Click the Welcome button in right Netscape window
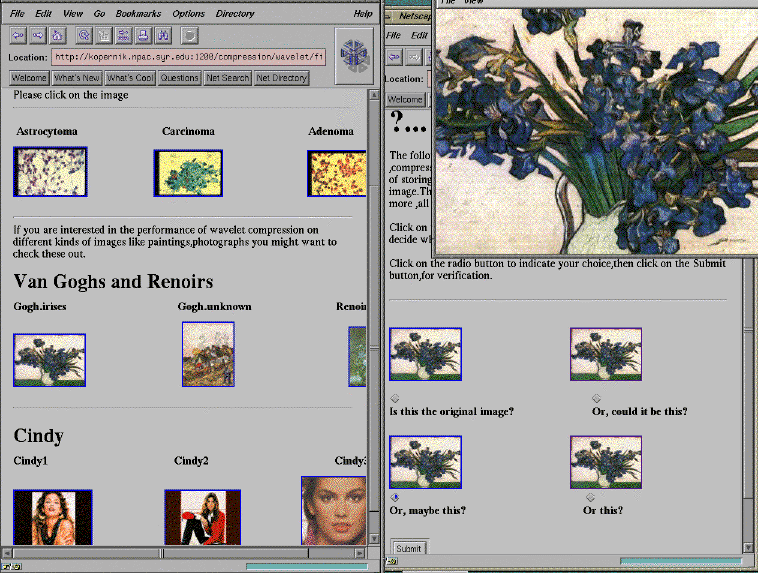Screen dimensions: 758x573 405,100
